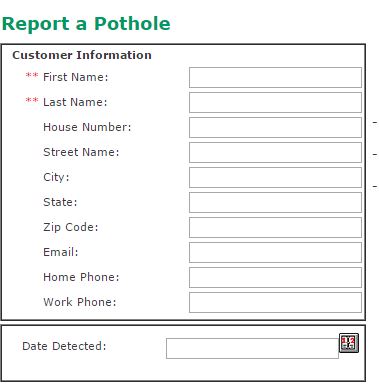Select the House Number field
Image resolution: width=379 pixels, height=389 pixels.
(275, 127)
